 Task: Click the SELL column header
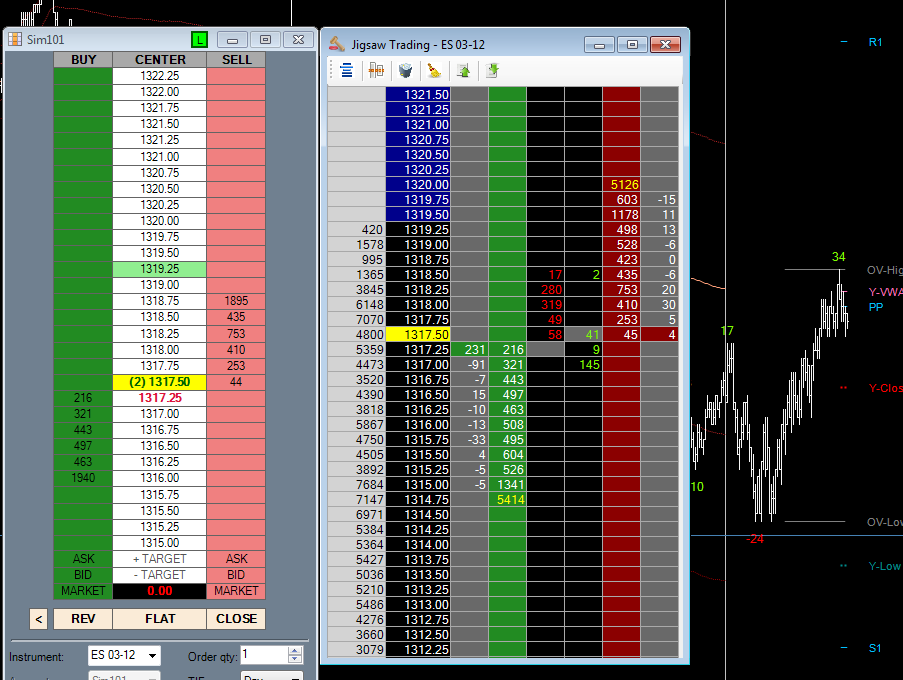point(236,60)
